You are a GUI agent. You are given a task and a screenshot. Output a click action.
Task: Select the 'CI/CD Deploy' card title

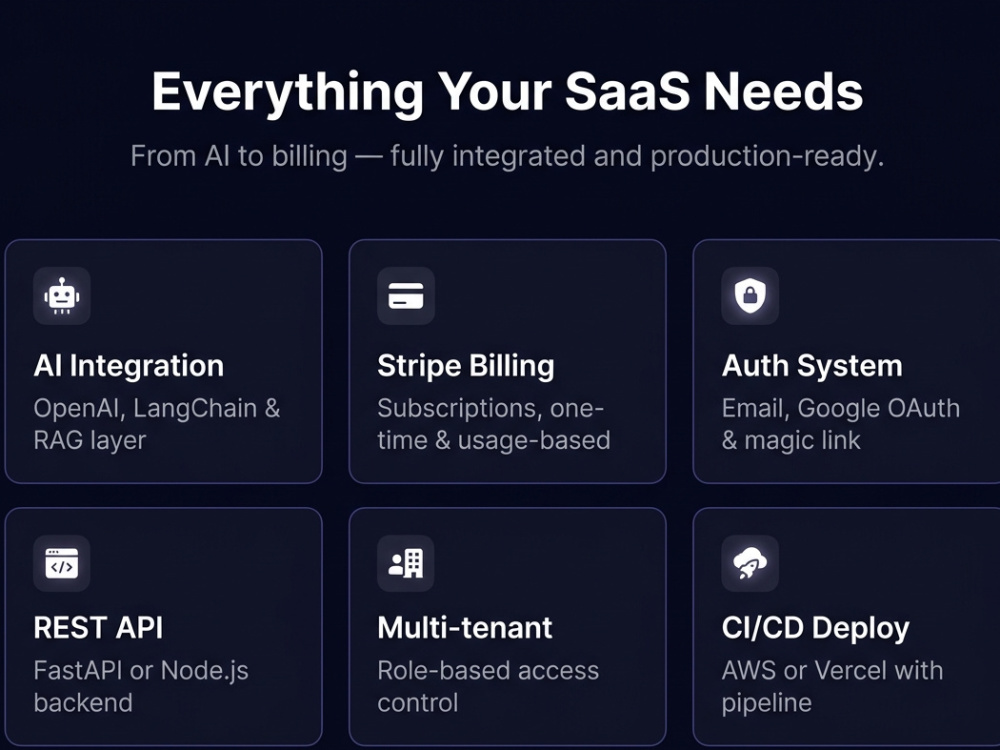click(x=815, y=628)
